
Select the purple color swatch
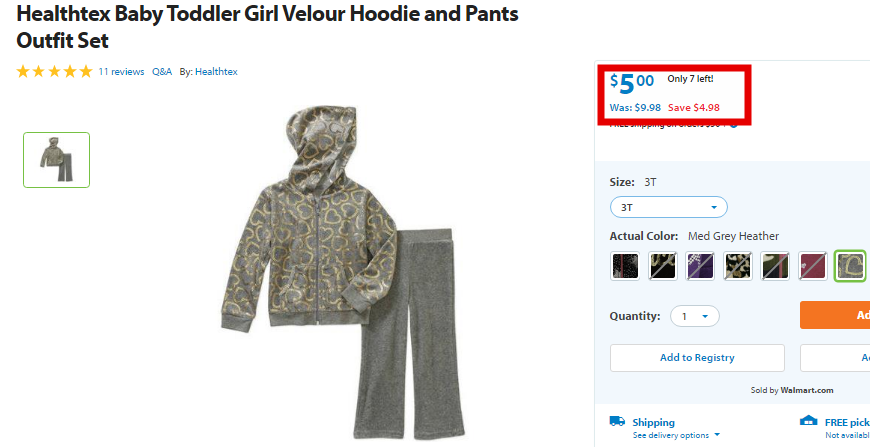coord(700,266)
